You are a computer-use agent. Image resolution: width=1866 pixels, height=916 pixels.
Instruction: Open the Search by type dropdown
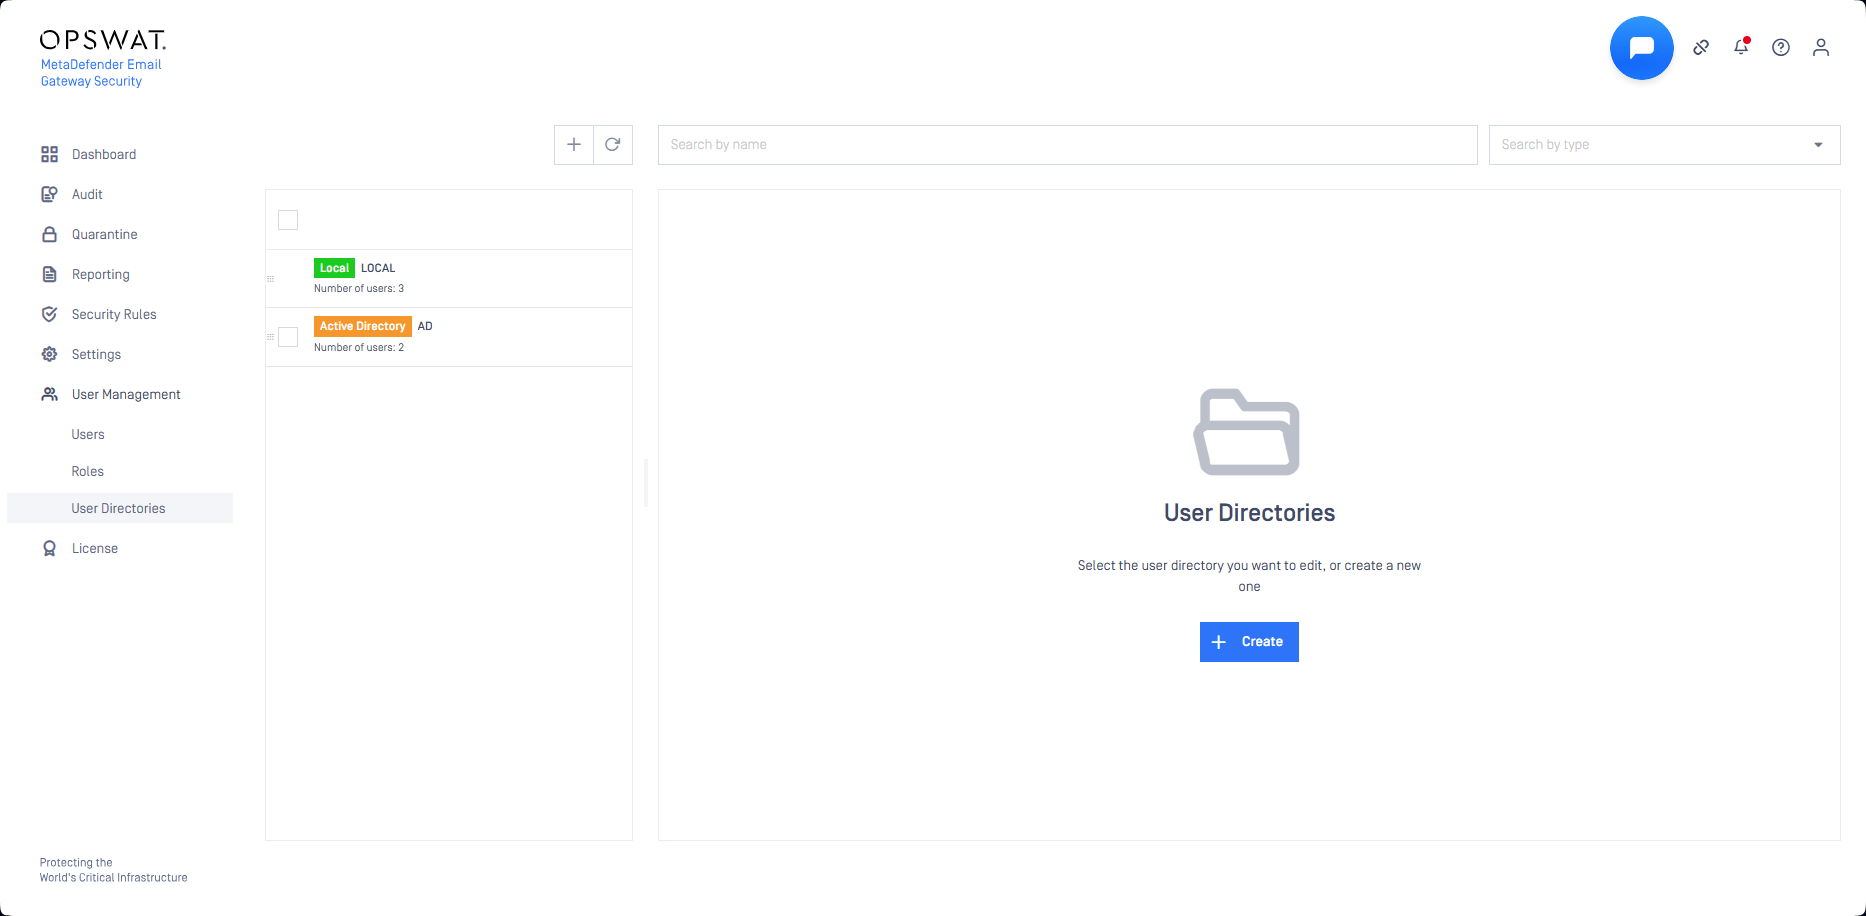pyautogui.click(x=1664, y=145)
